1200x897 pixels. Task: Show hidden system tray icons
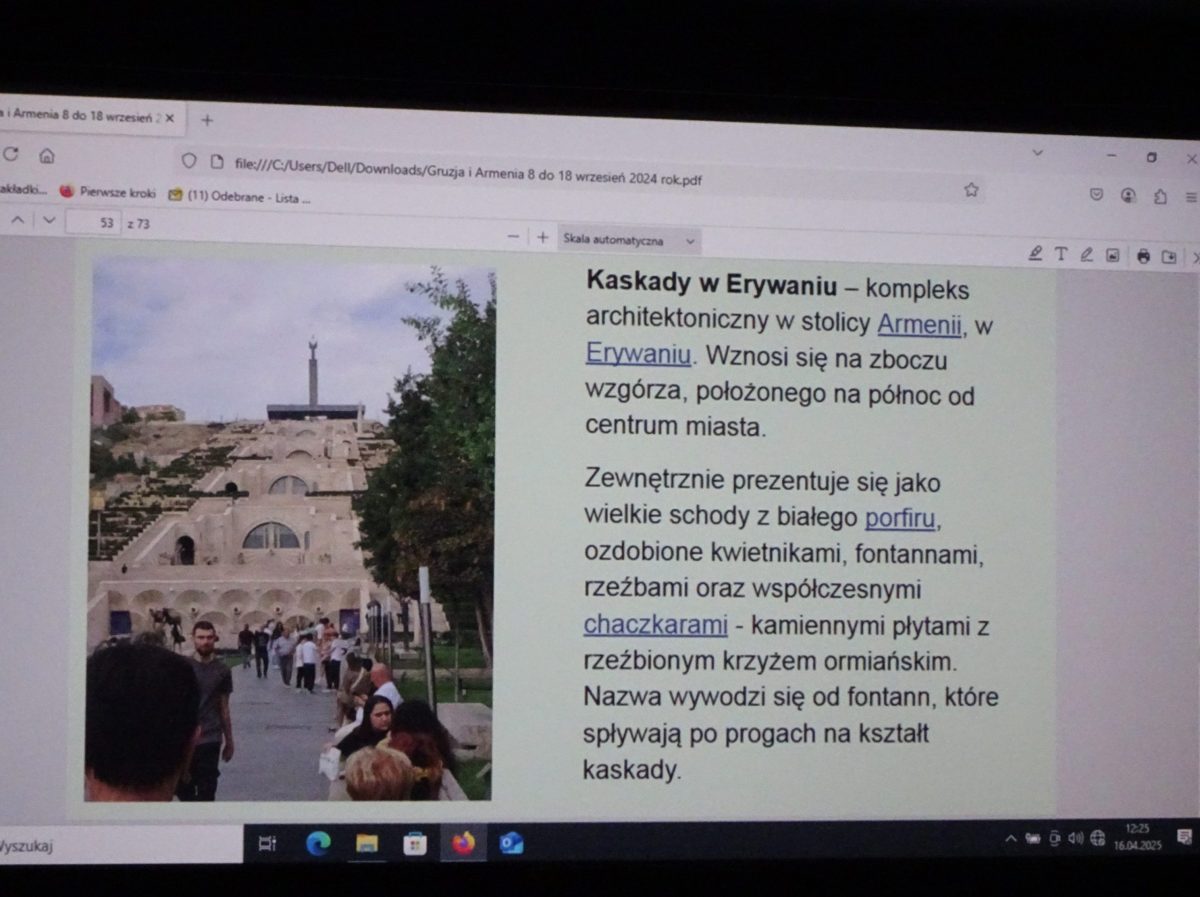point(1010,838)
